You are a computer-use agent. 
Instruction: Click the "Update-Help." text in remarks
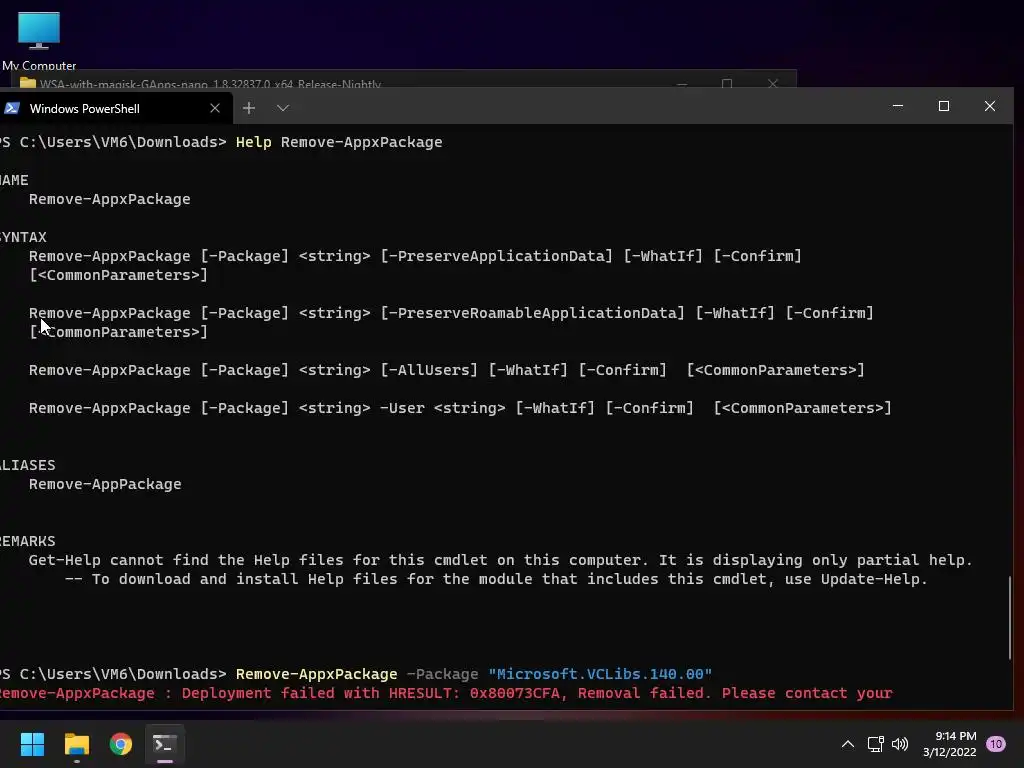tap(874, 579)
